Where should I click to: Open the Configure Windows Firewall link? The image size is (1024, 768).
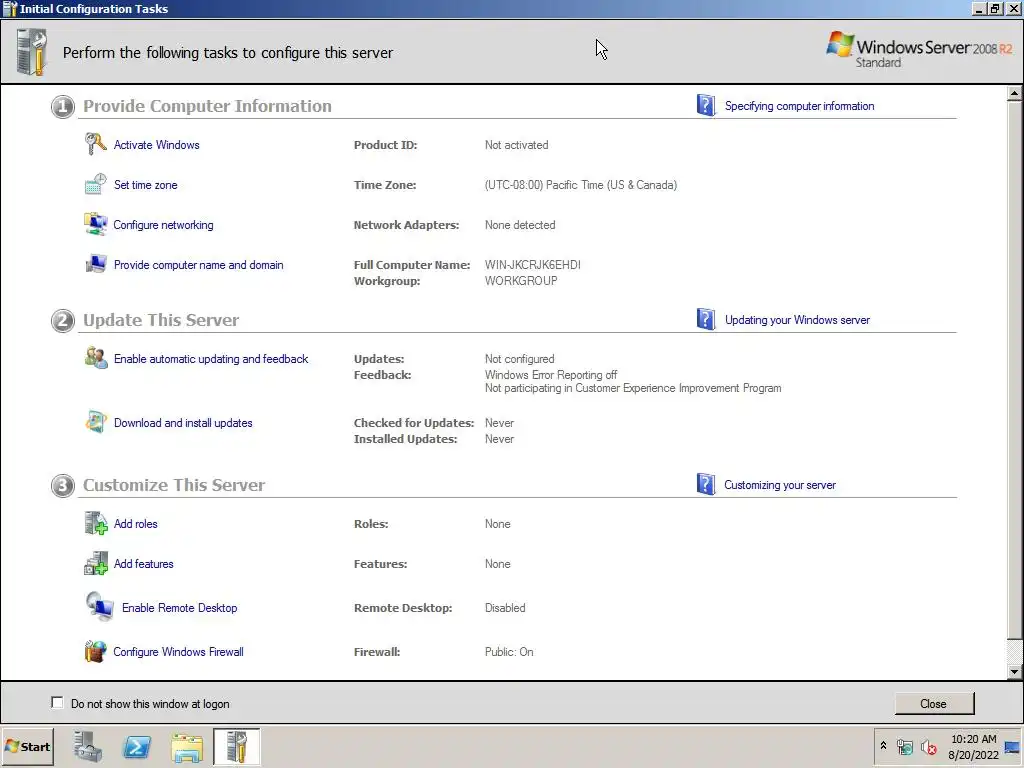[x=178, y=652]
